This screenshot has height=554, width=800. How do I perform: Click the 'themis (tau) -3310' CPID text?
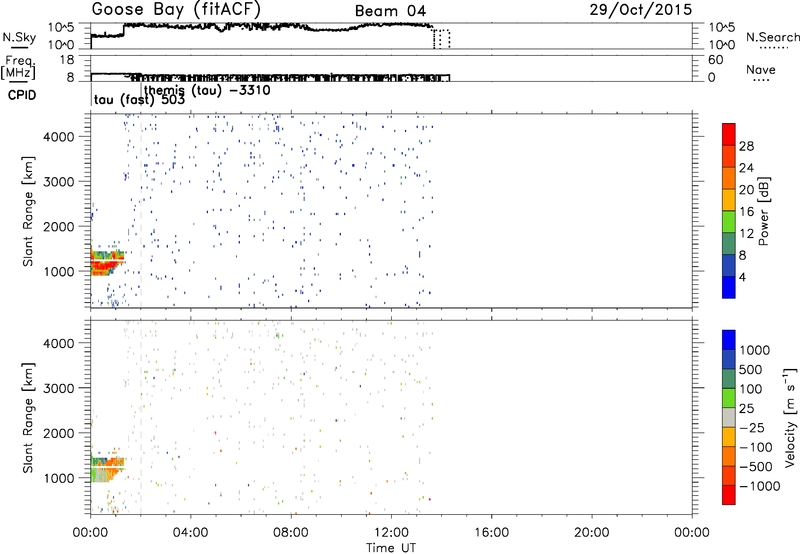tap(207, 90)
